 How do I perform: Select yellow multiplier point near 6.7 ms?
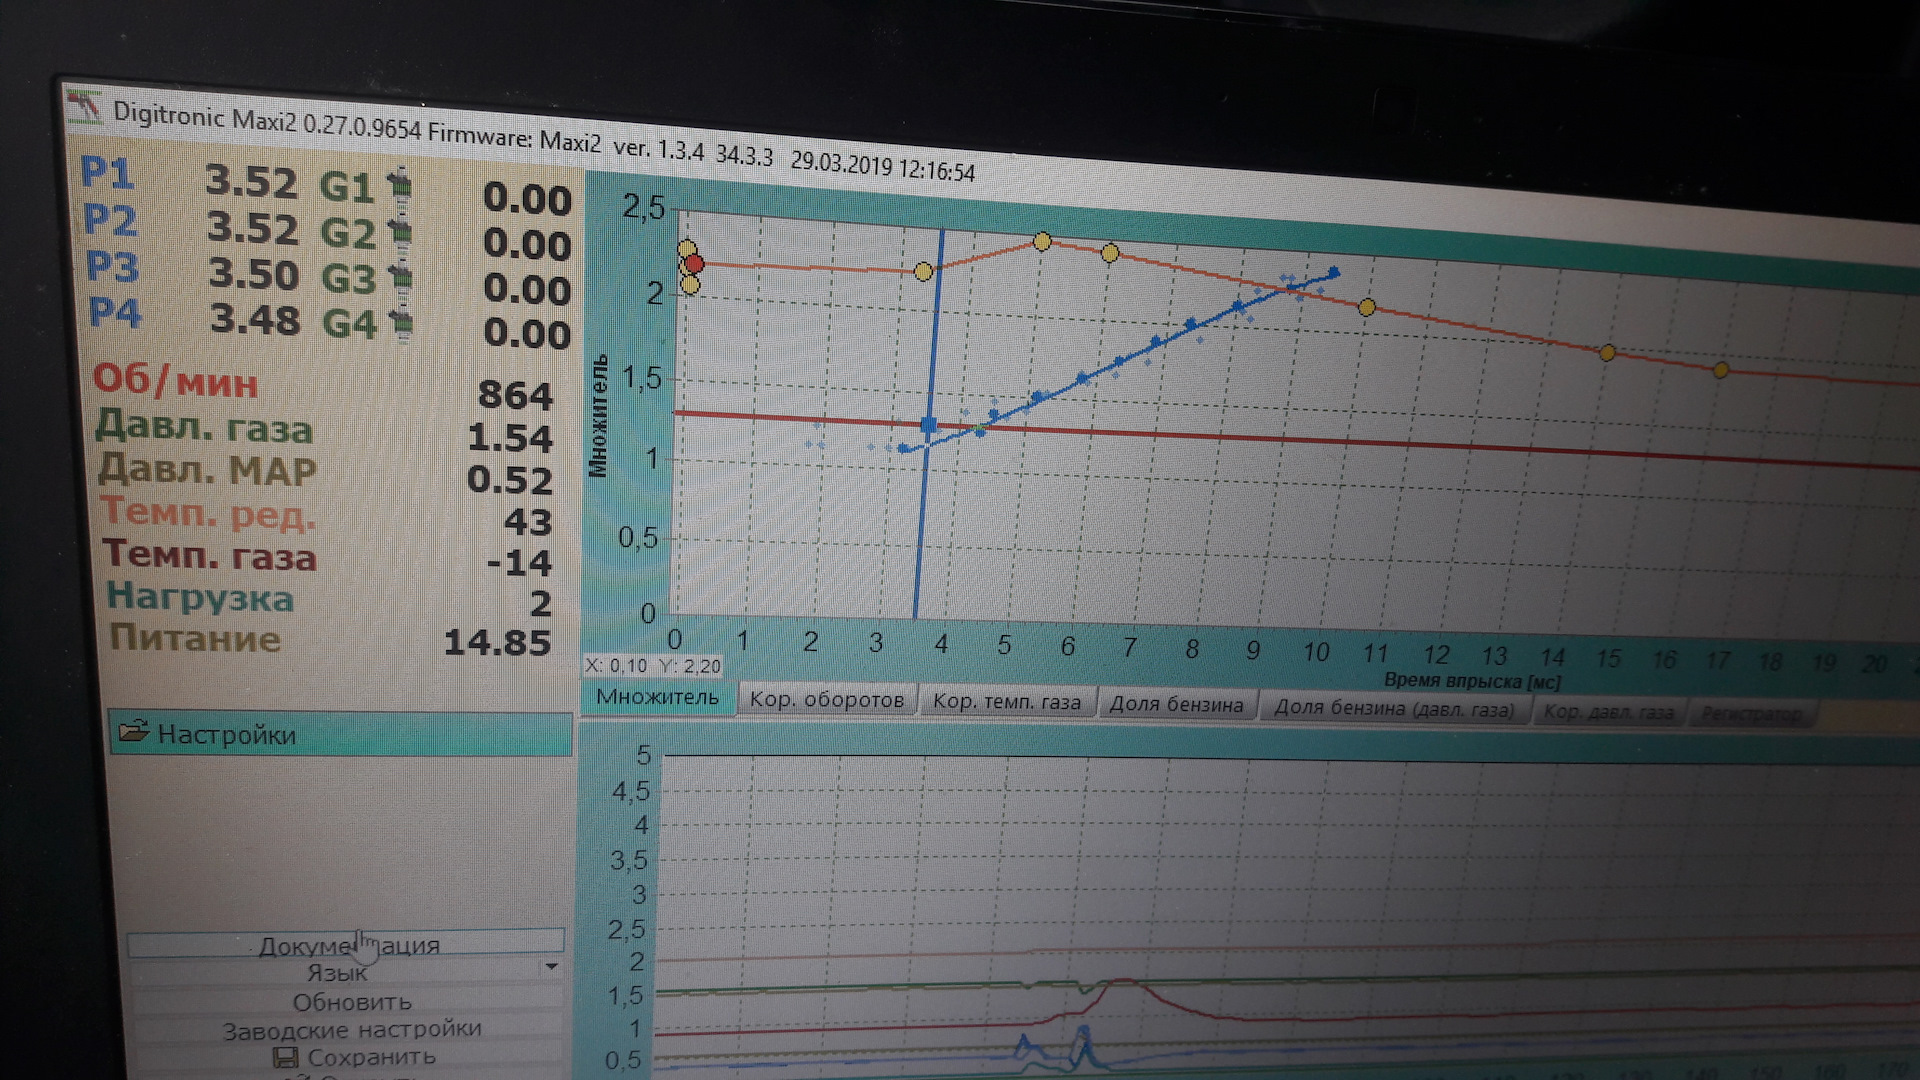(x=1109, y=253)
